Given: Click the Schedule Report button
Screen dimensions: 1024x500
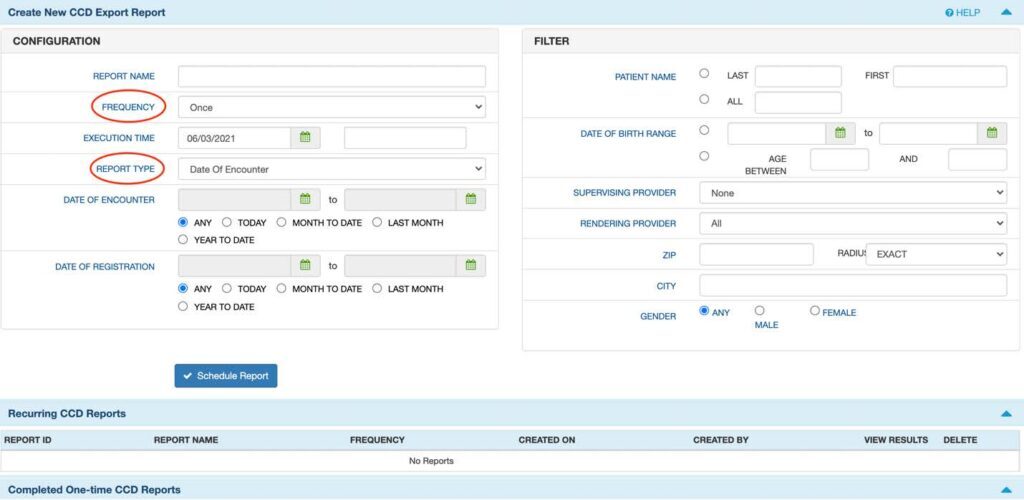Looking at the screenshot, I should 226,376.
